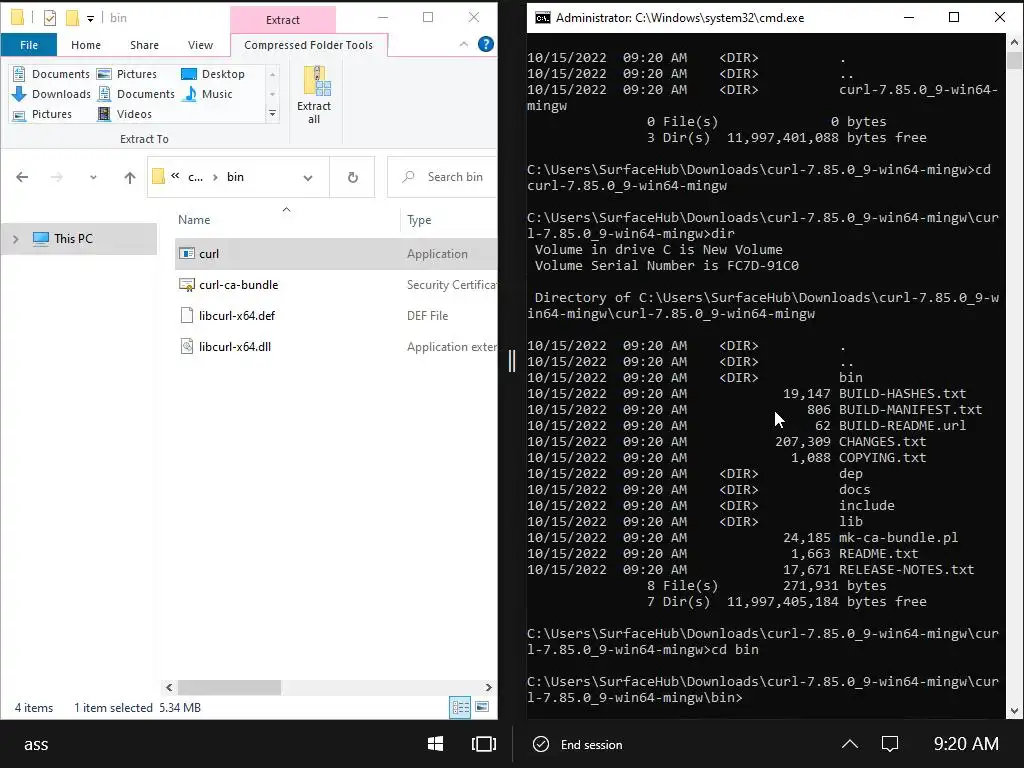This screenshot has width=1024, height=768.
Task: Click the Properties quick access toolbar icon
Action: click(x=50, y=18)
